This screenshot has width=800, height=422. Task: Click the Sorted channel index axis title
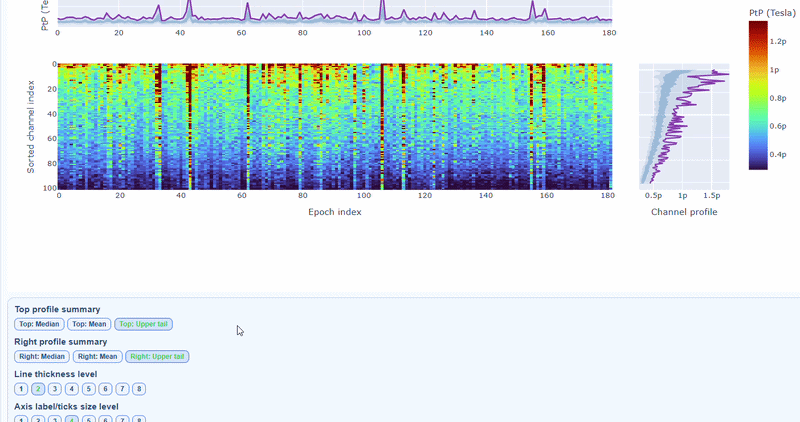(31, 127)
